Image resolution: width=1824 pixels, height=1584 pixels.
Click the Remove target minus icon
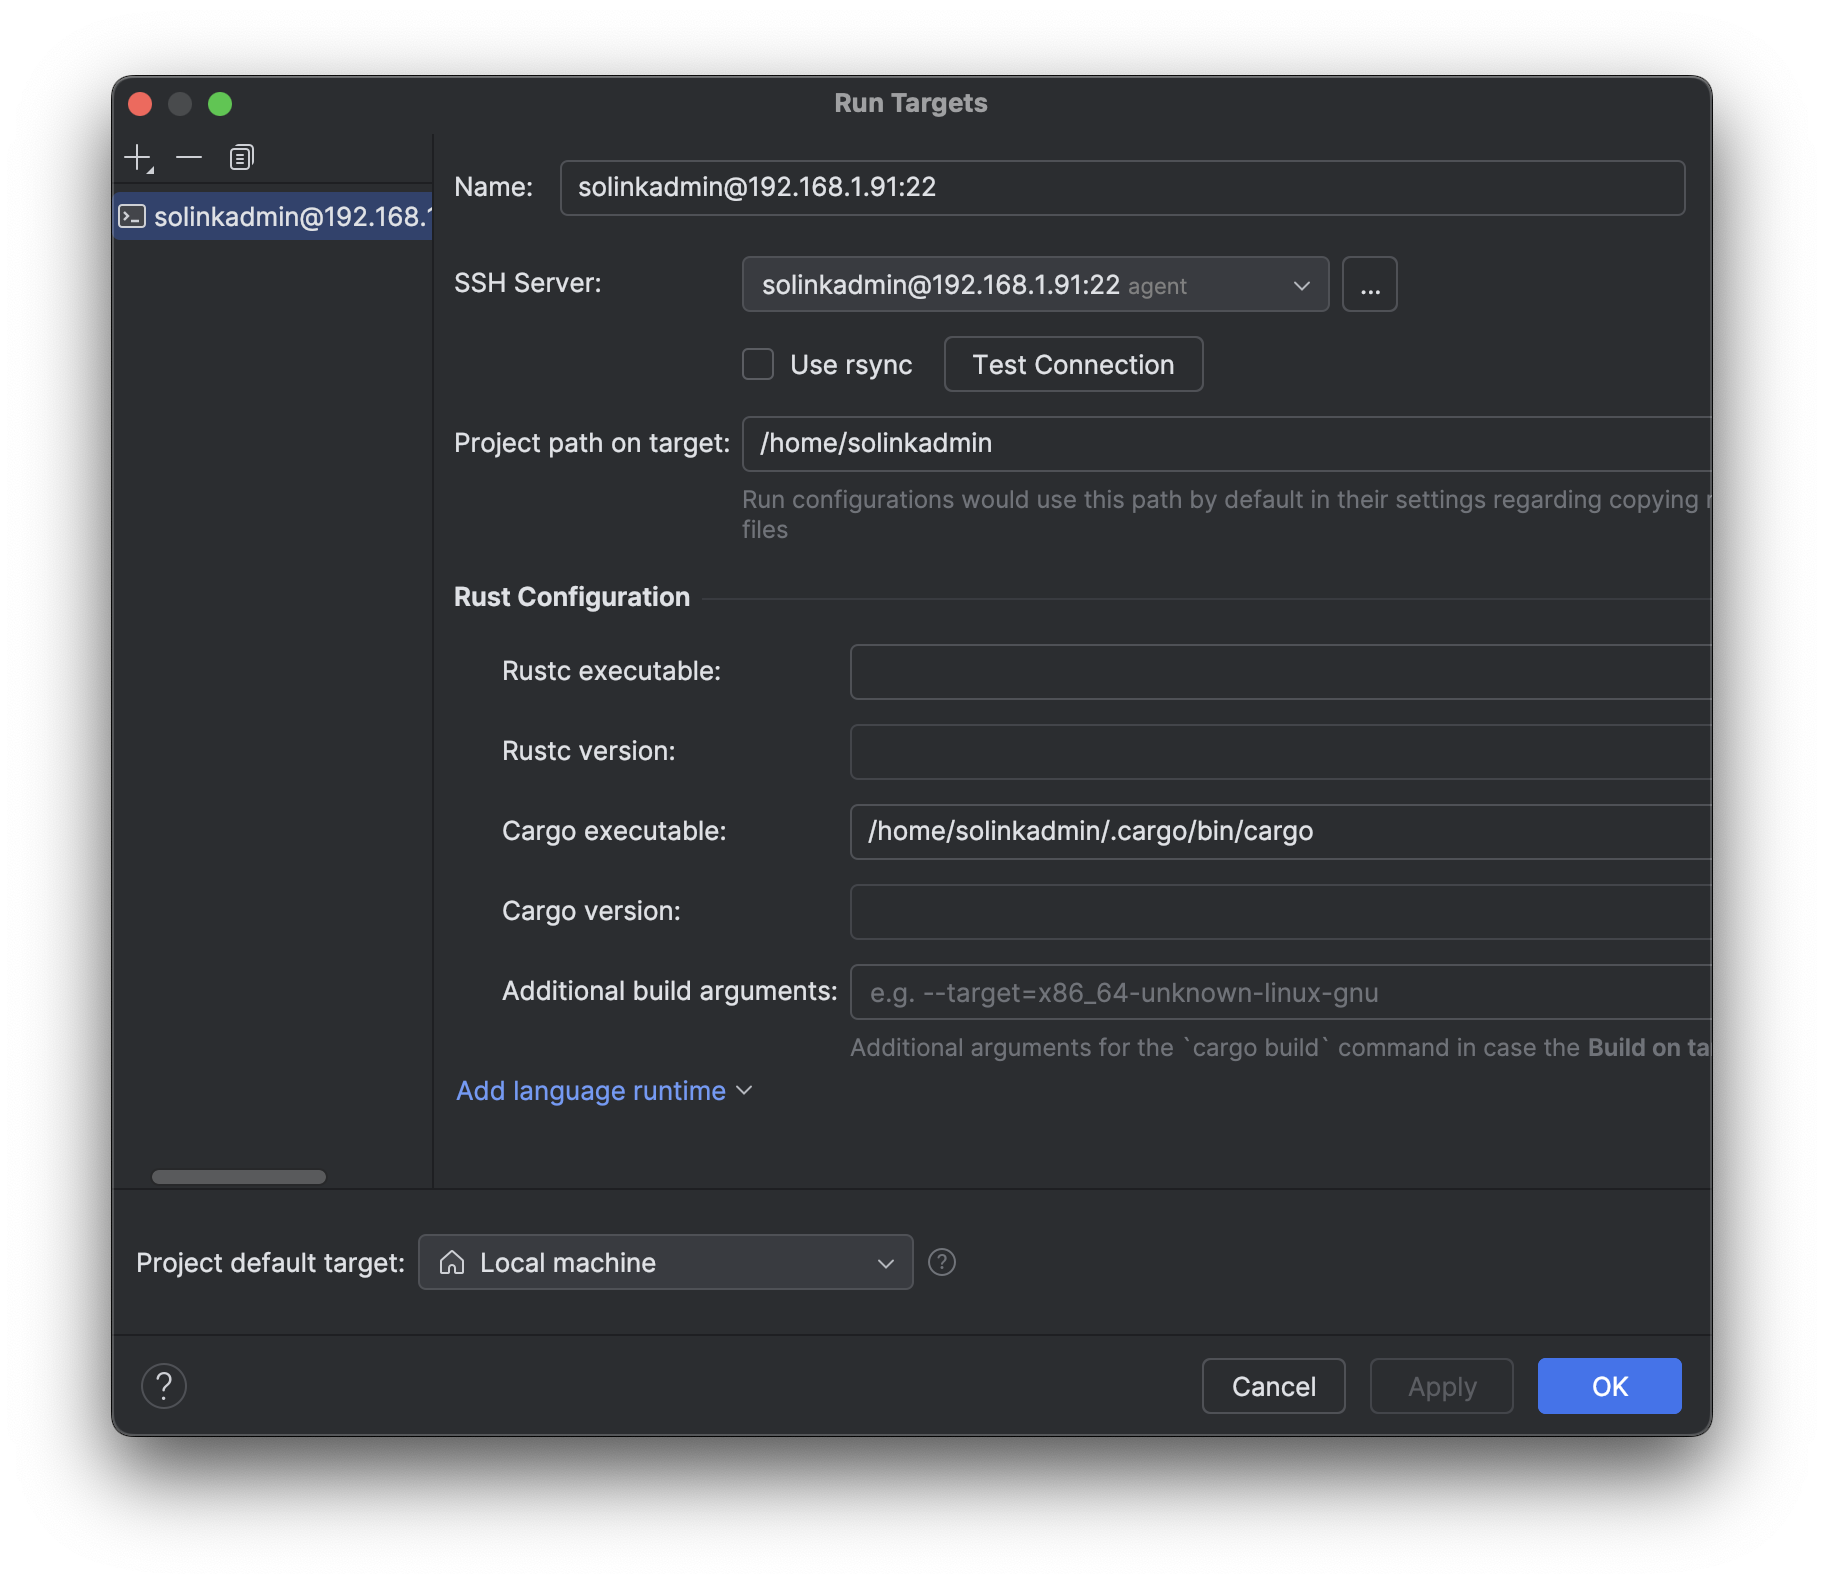pos(189,158)
